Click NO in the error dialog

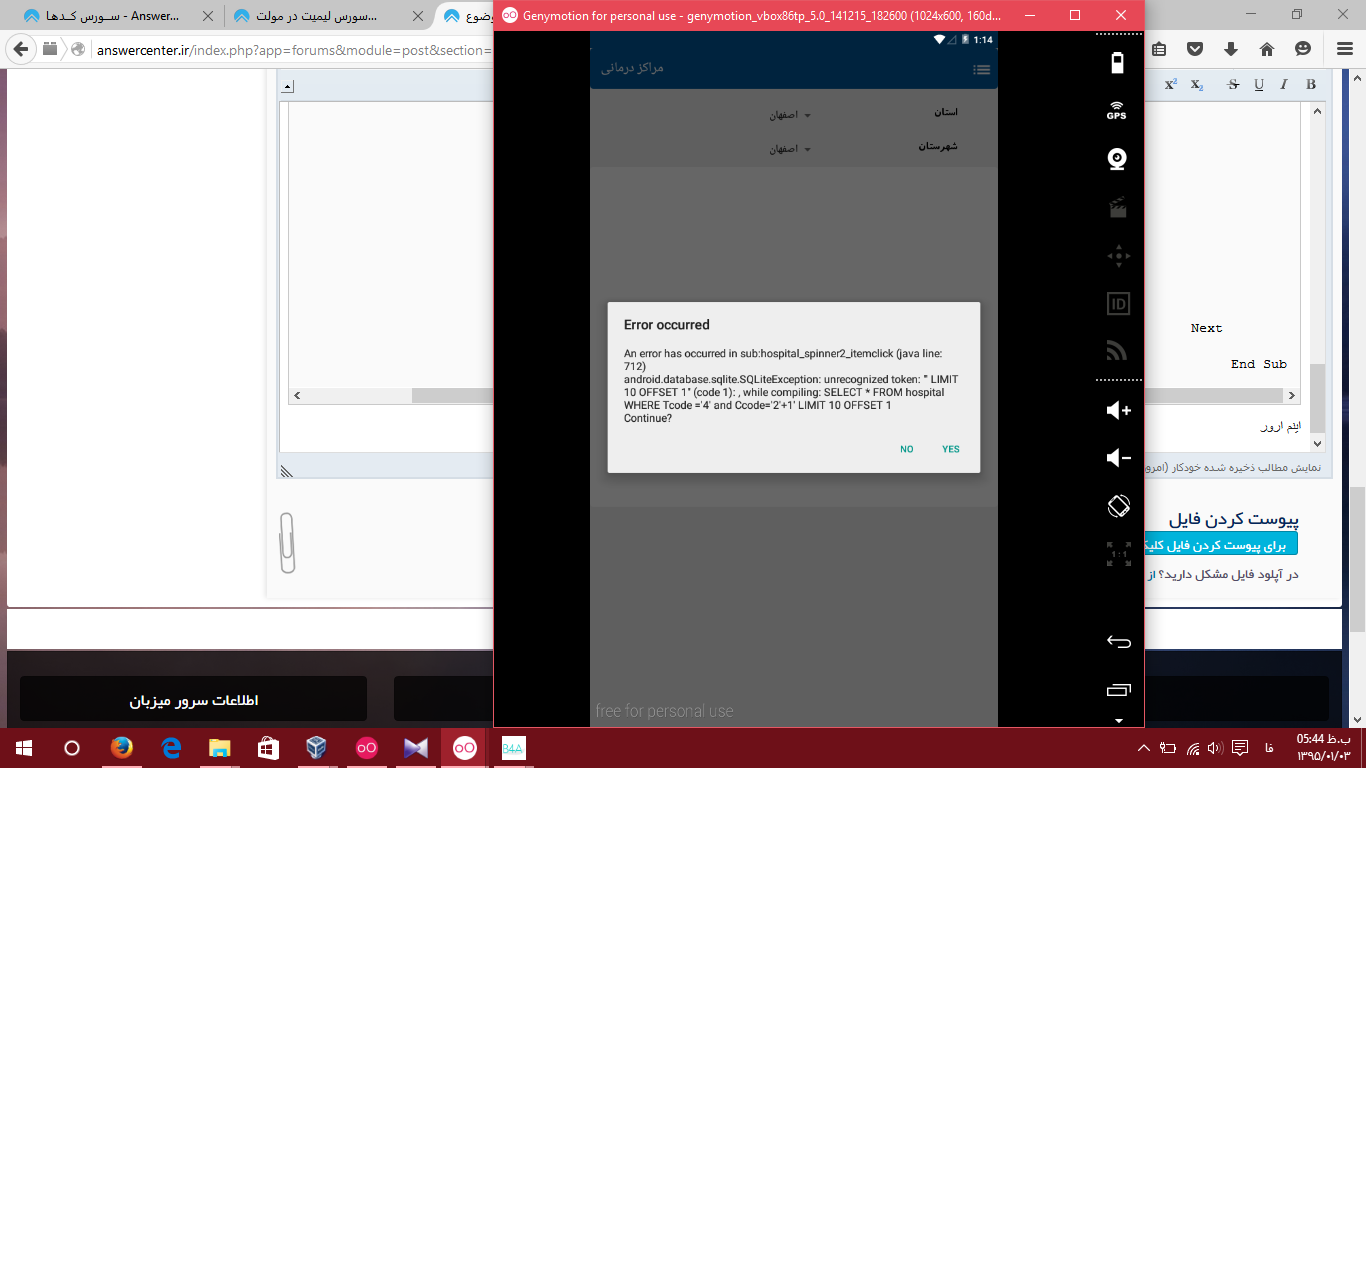pyautogui.click(x=906, y=449)
